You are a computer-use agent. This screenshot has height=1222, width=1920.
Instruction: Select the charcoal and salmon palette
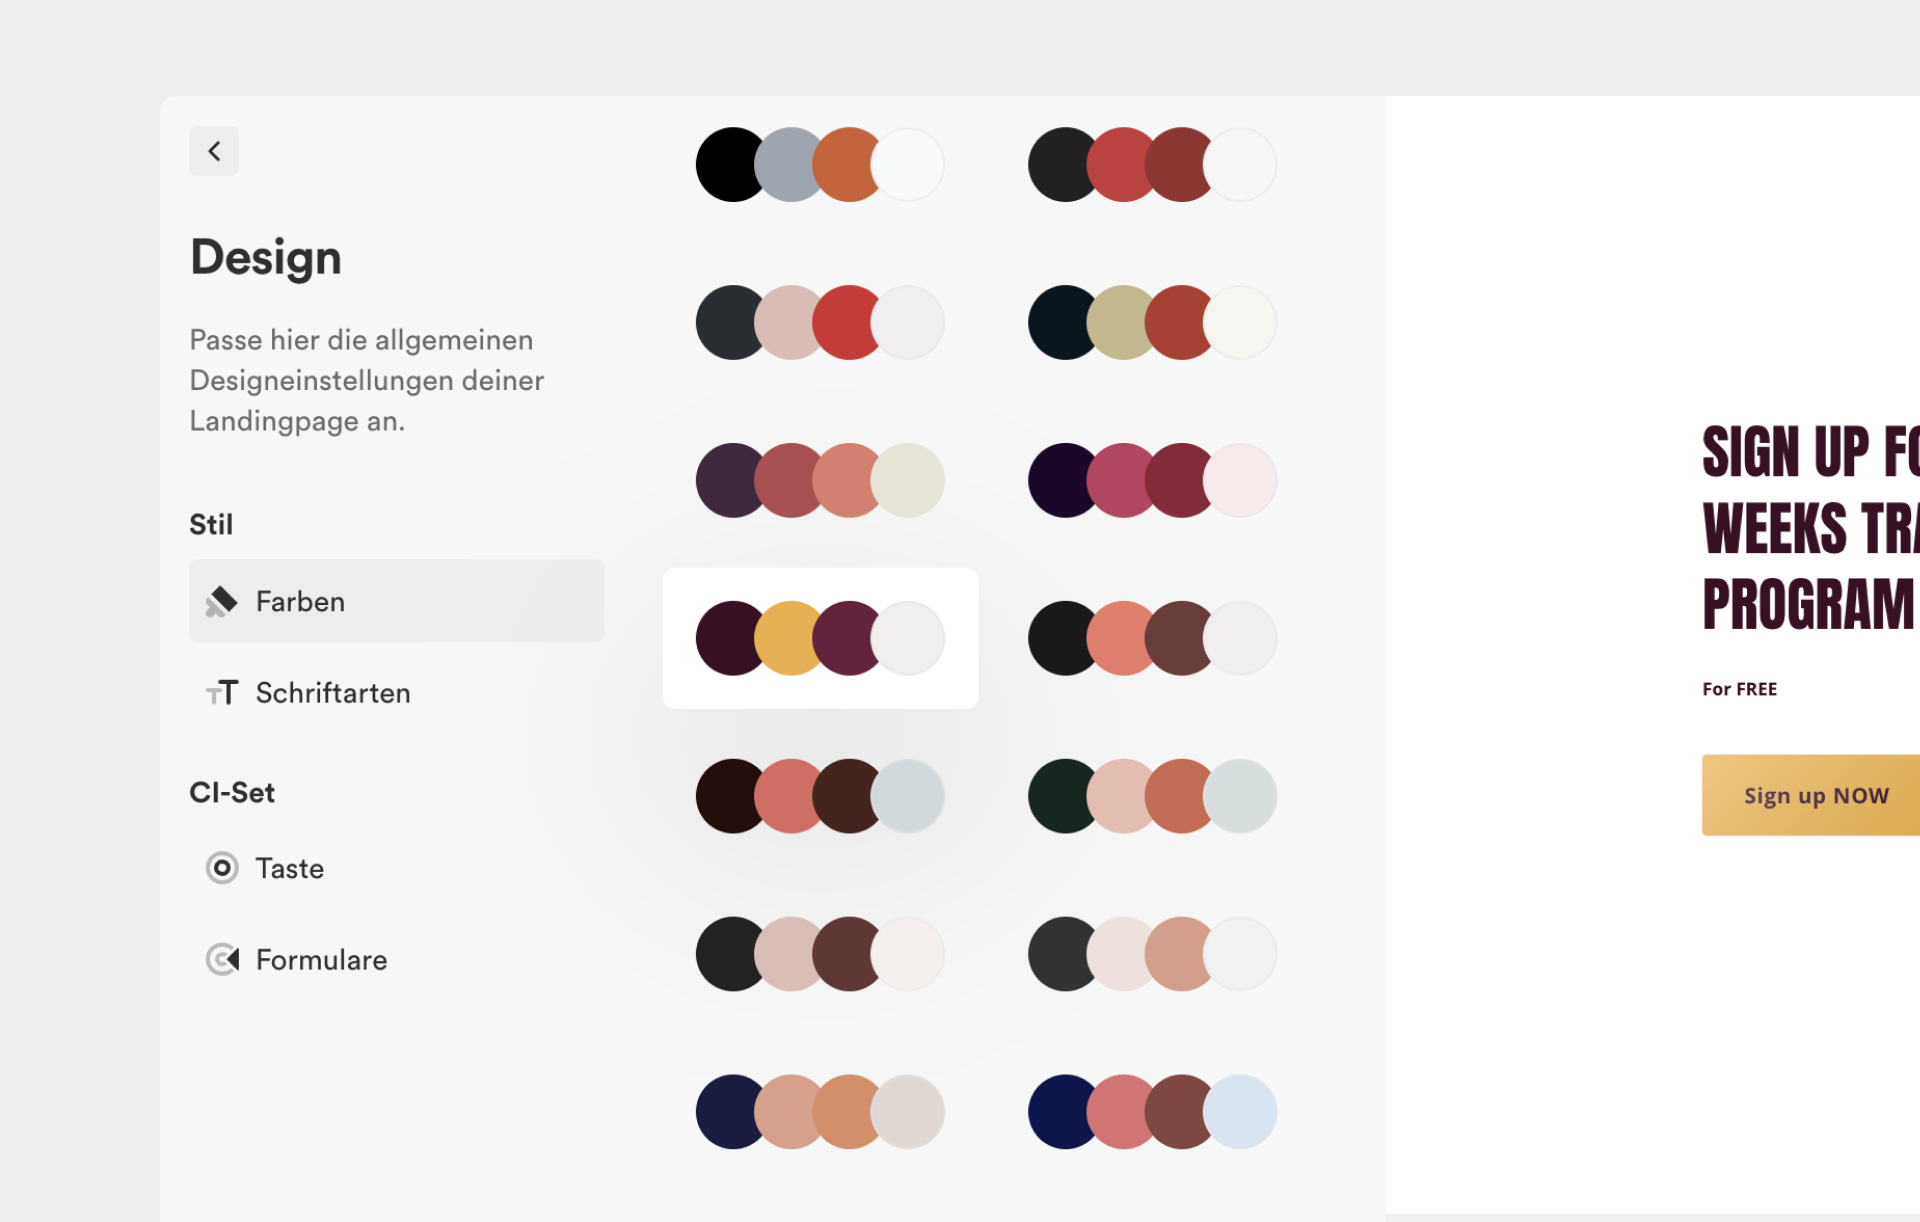coord(1150,637)
